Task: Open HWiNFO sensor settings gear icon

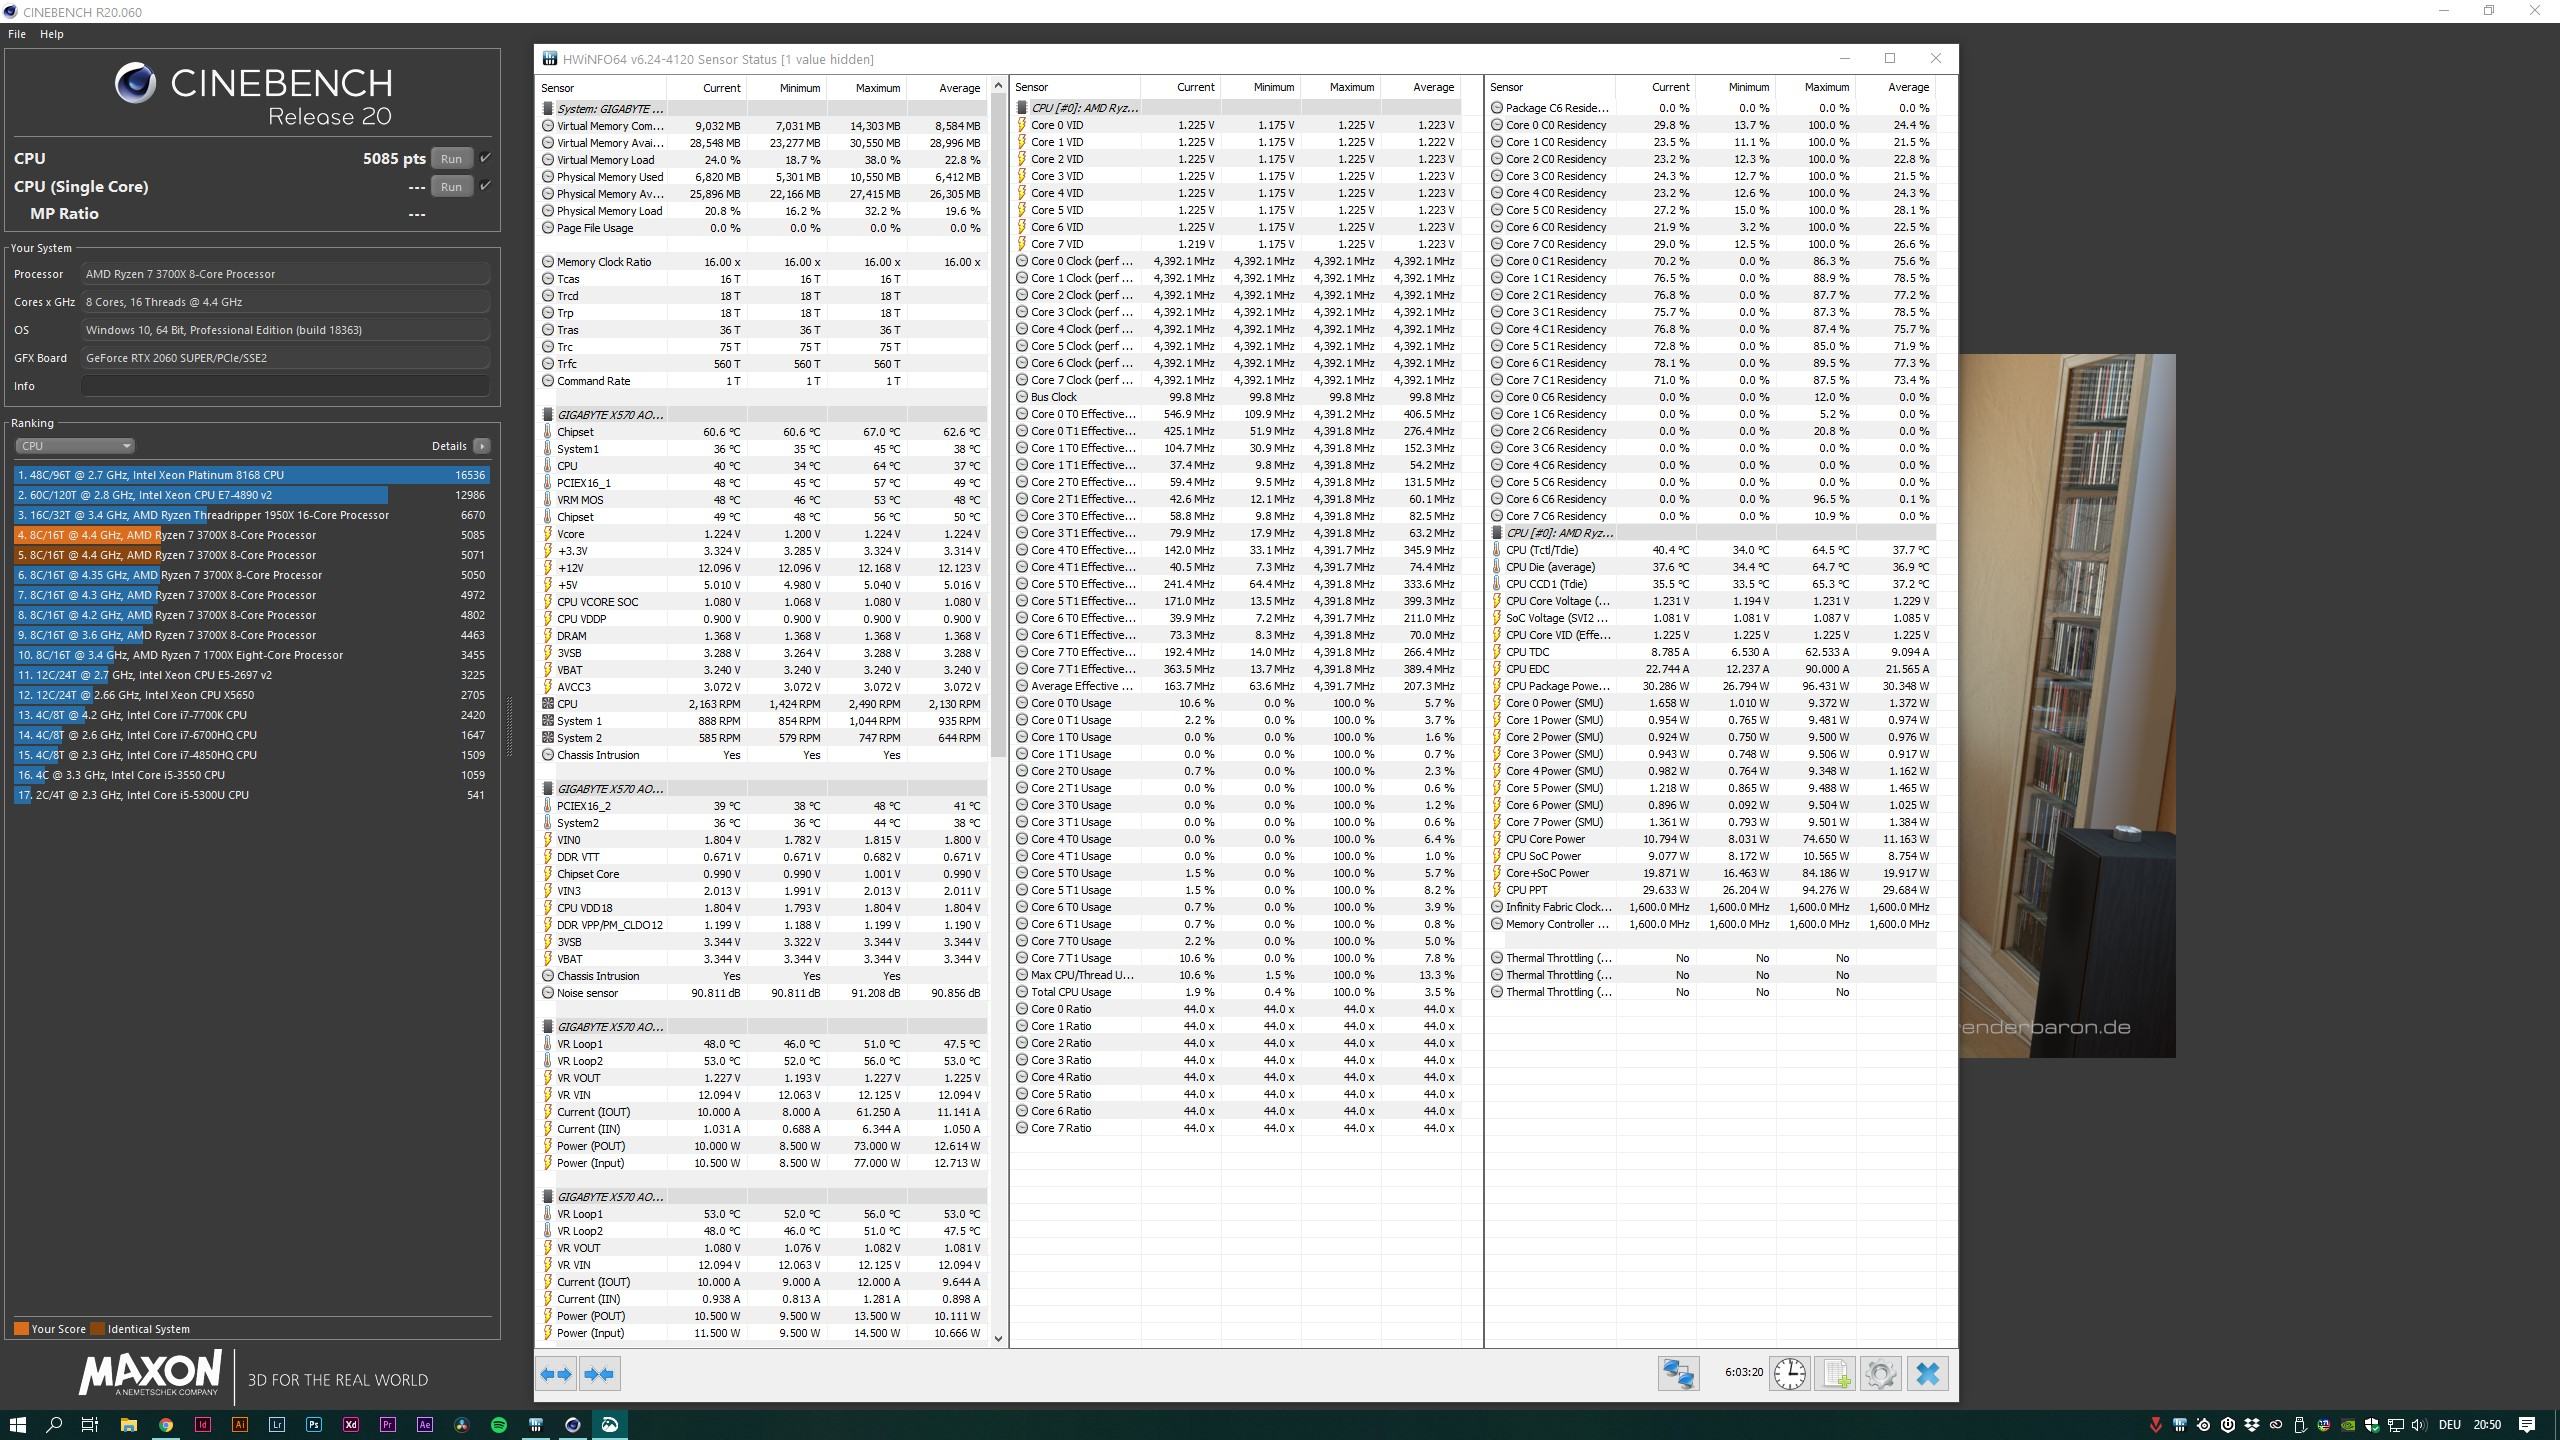Action: [1881, 1373]
